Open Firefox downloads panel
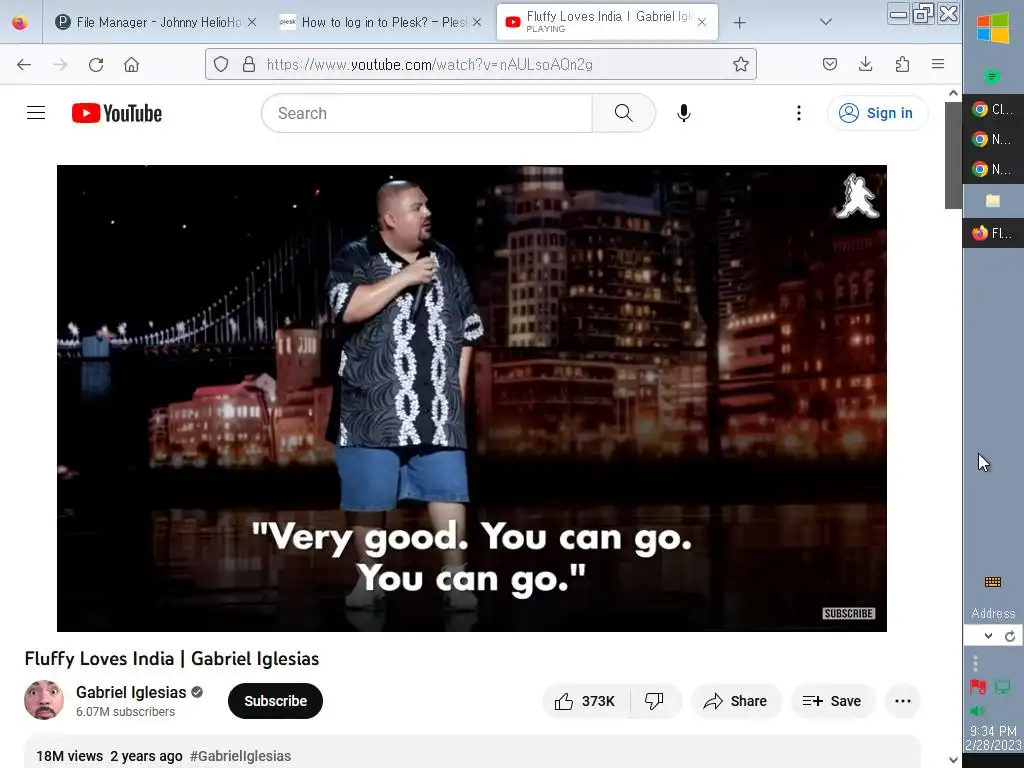The height and width of the screenshot is (768, 1024). (865, 64)
